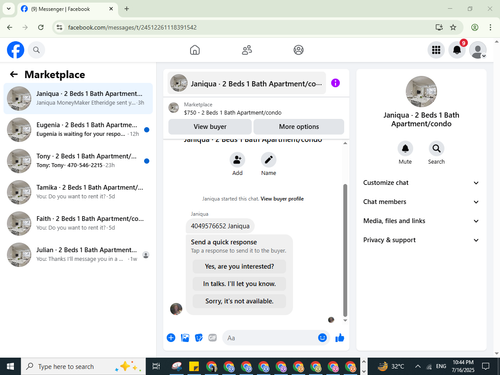Open the Tamika conversation in the list
500x375 pixels.
78,192
